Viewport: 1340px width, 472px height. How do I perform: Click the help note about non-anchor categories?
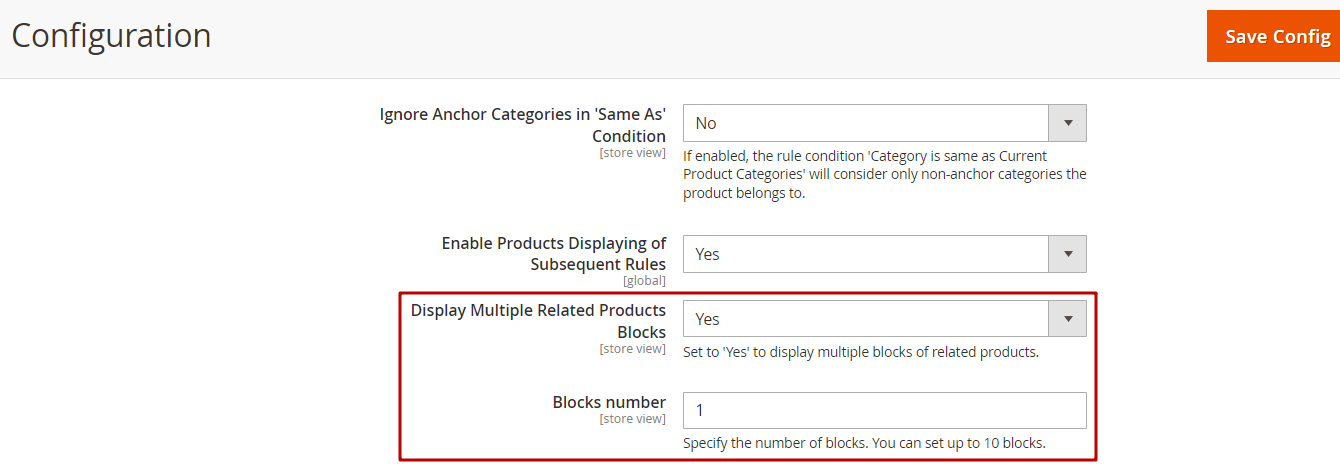coord(884,175)
